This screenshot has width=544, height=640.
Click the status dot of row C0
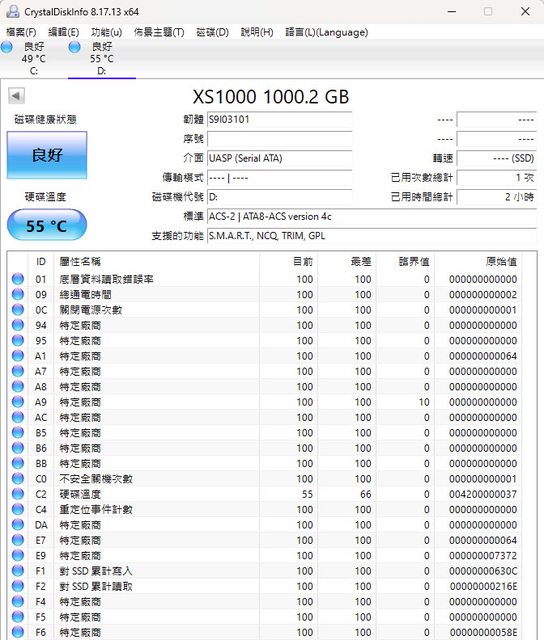[18, 478]
